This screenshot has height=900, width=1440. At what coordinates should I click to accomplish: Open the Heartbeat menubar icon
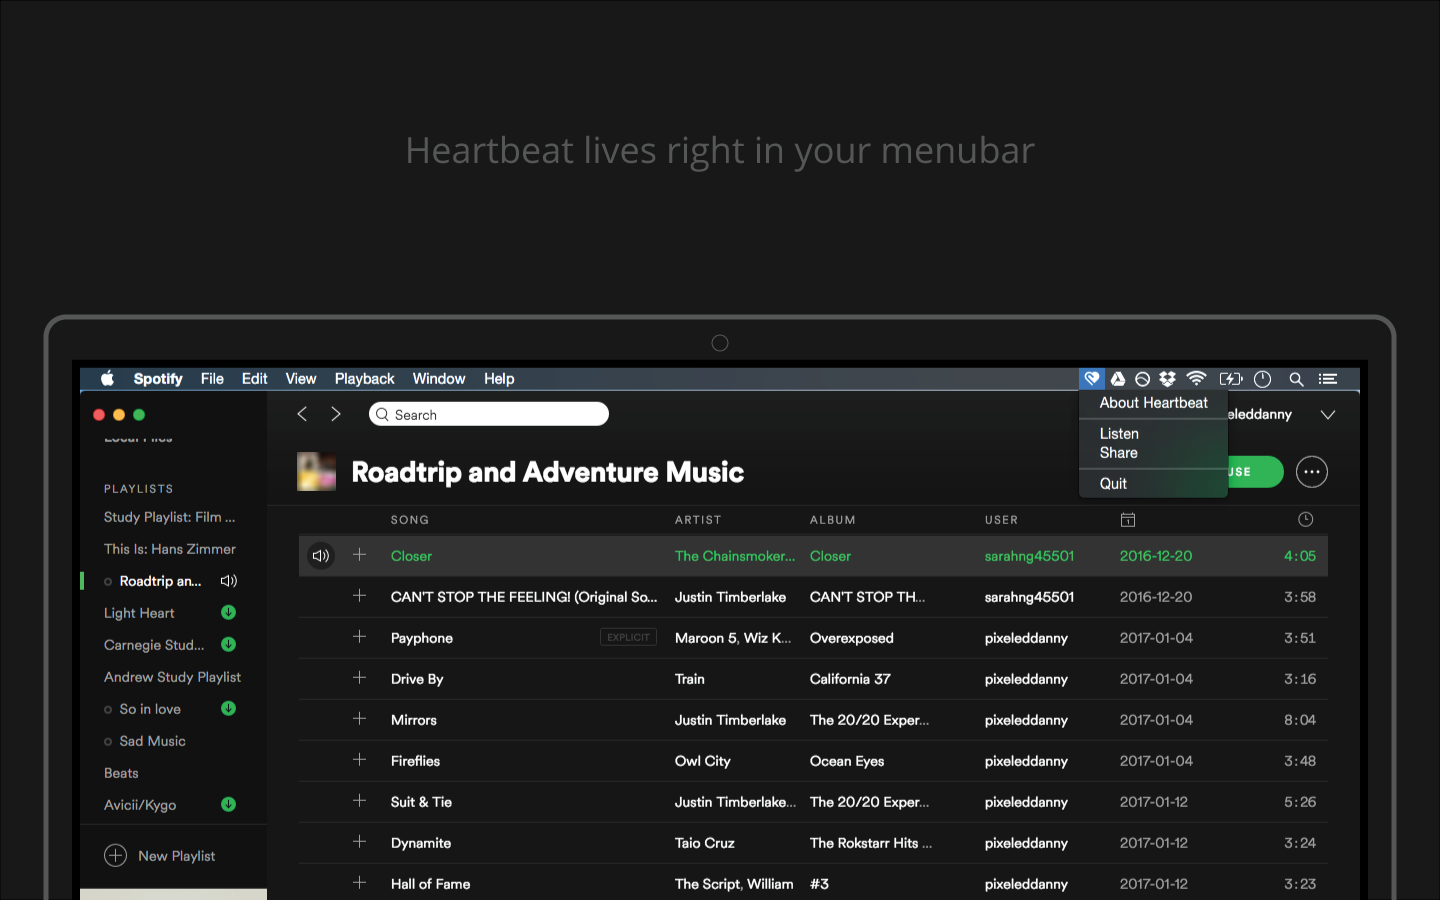pos(1091,379)
